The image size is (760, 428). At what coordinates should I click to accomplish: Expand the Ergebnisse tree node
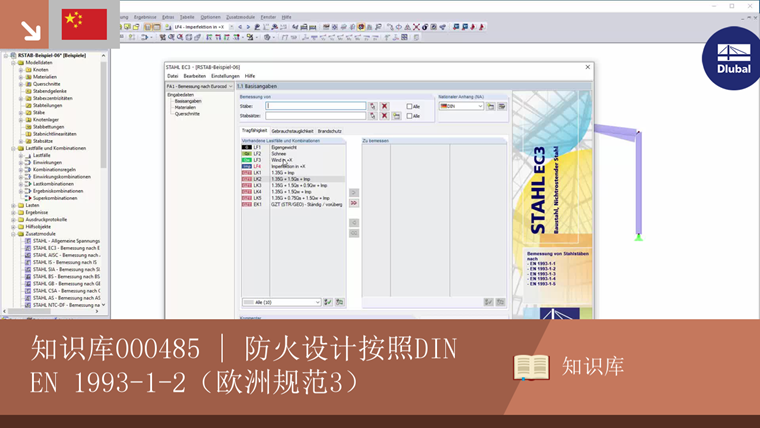pos(14,212)
